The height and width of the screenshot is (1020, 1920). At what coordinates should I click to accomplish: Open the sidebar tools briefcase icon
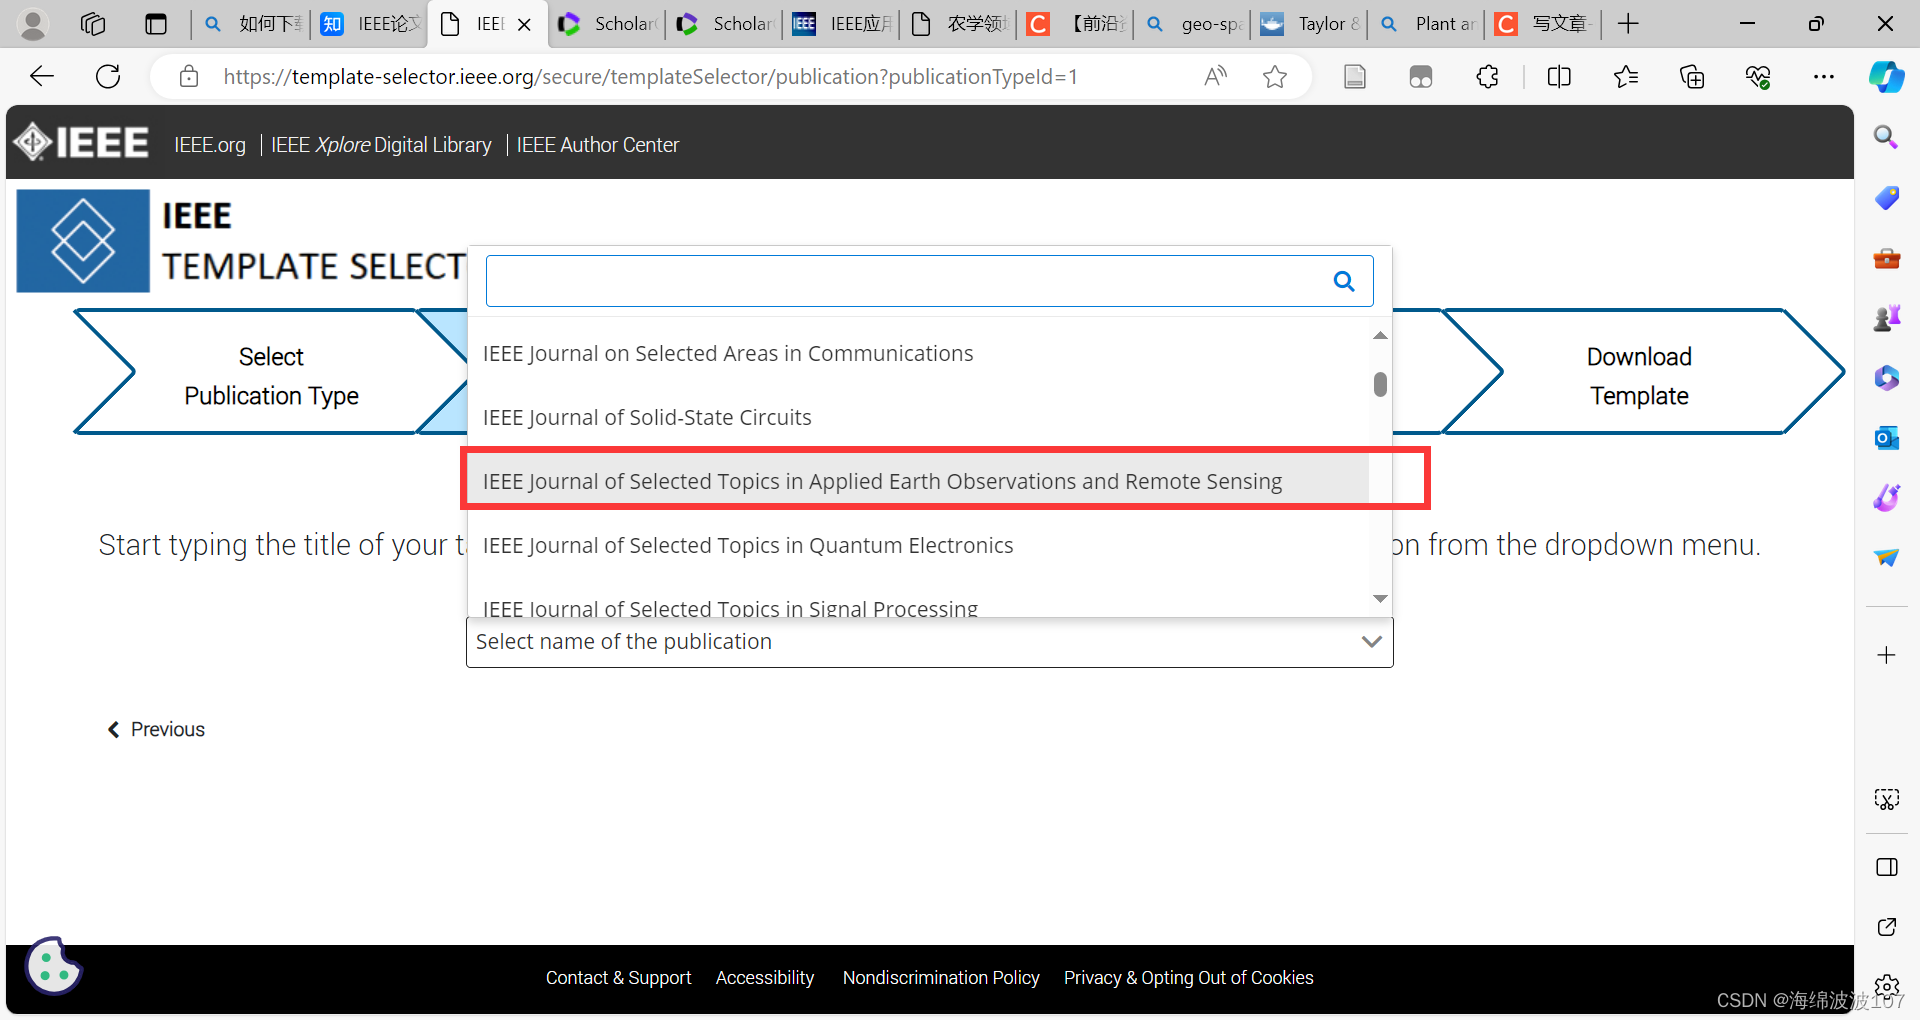coord(1886,259)
